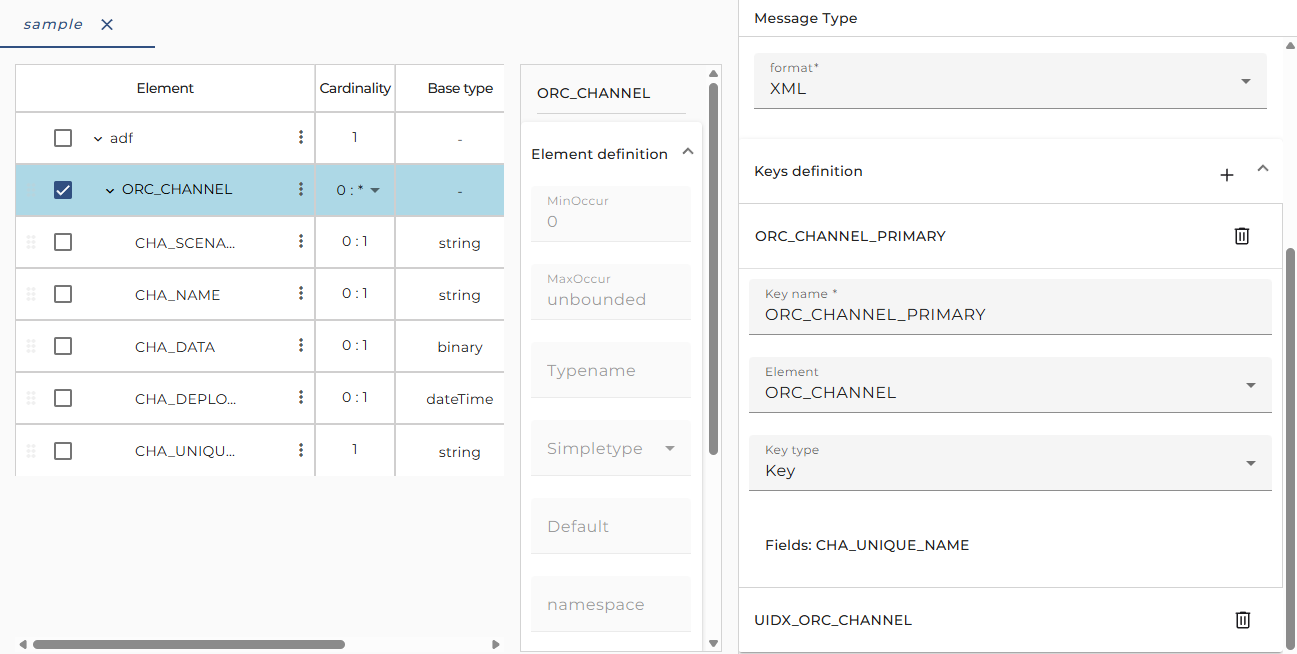Click the Element column header

click(165, 88)
